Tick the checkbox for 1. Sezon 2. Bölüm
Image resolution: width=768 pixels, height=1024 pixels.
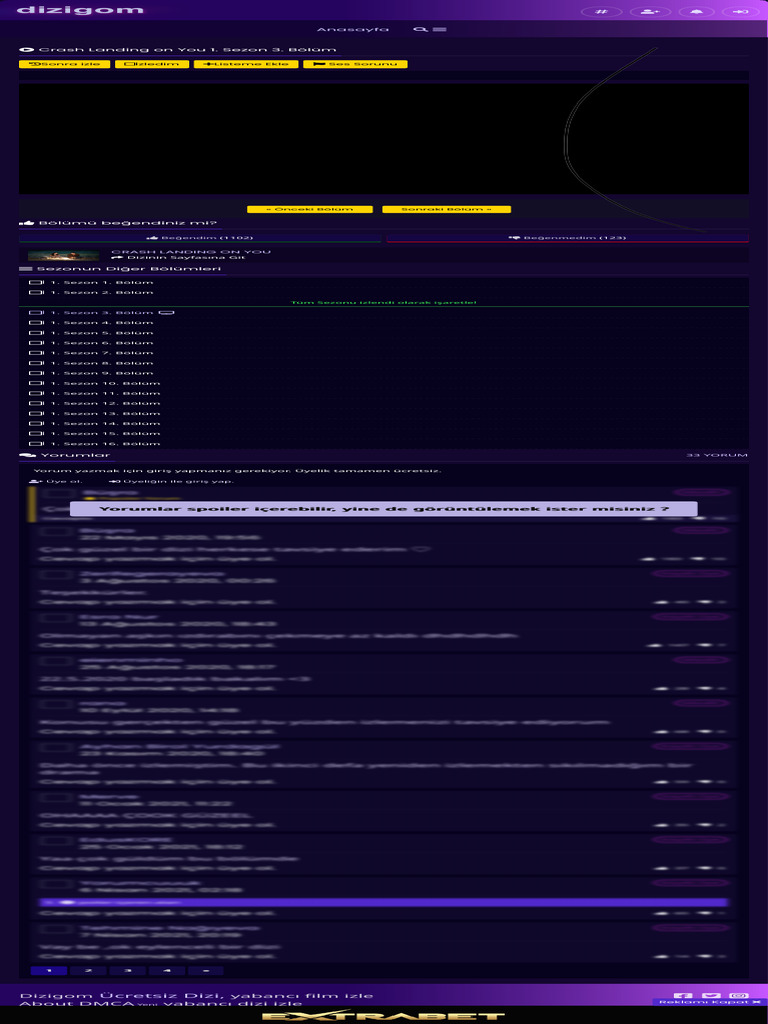(36, 293)
